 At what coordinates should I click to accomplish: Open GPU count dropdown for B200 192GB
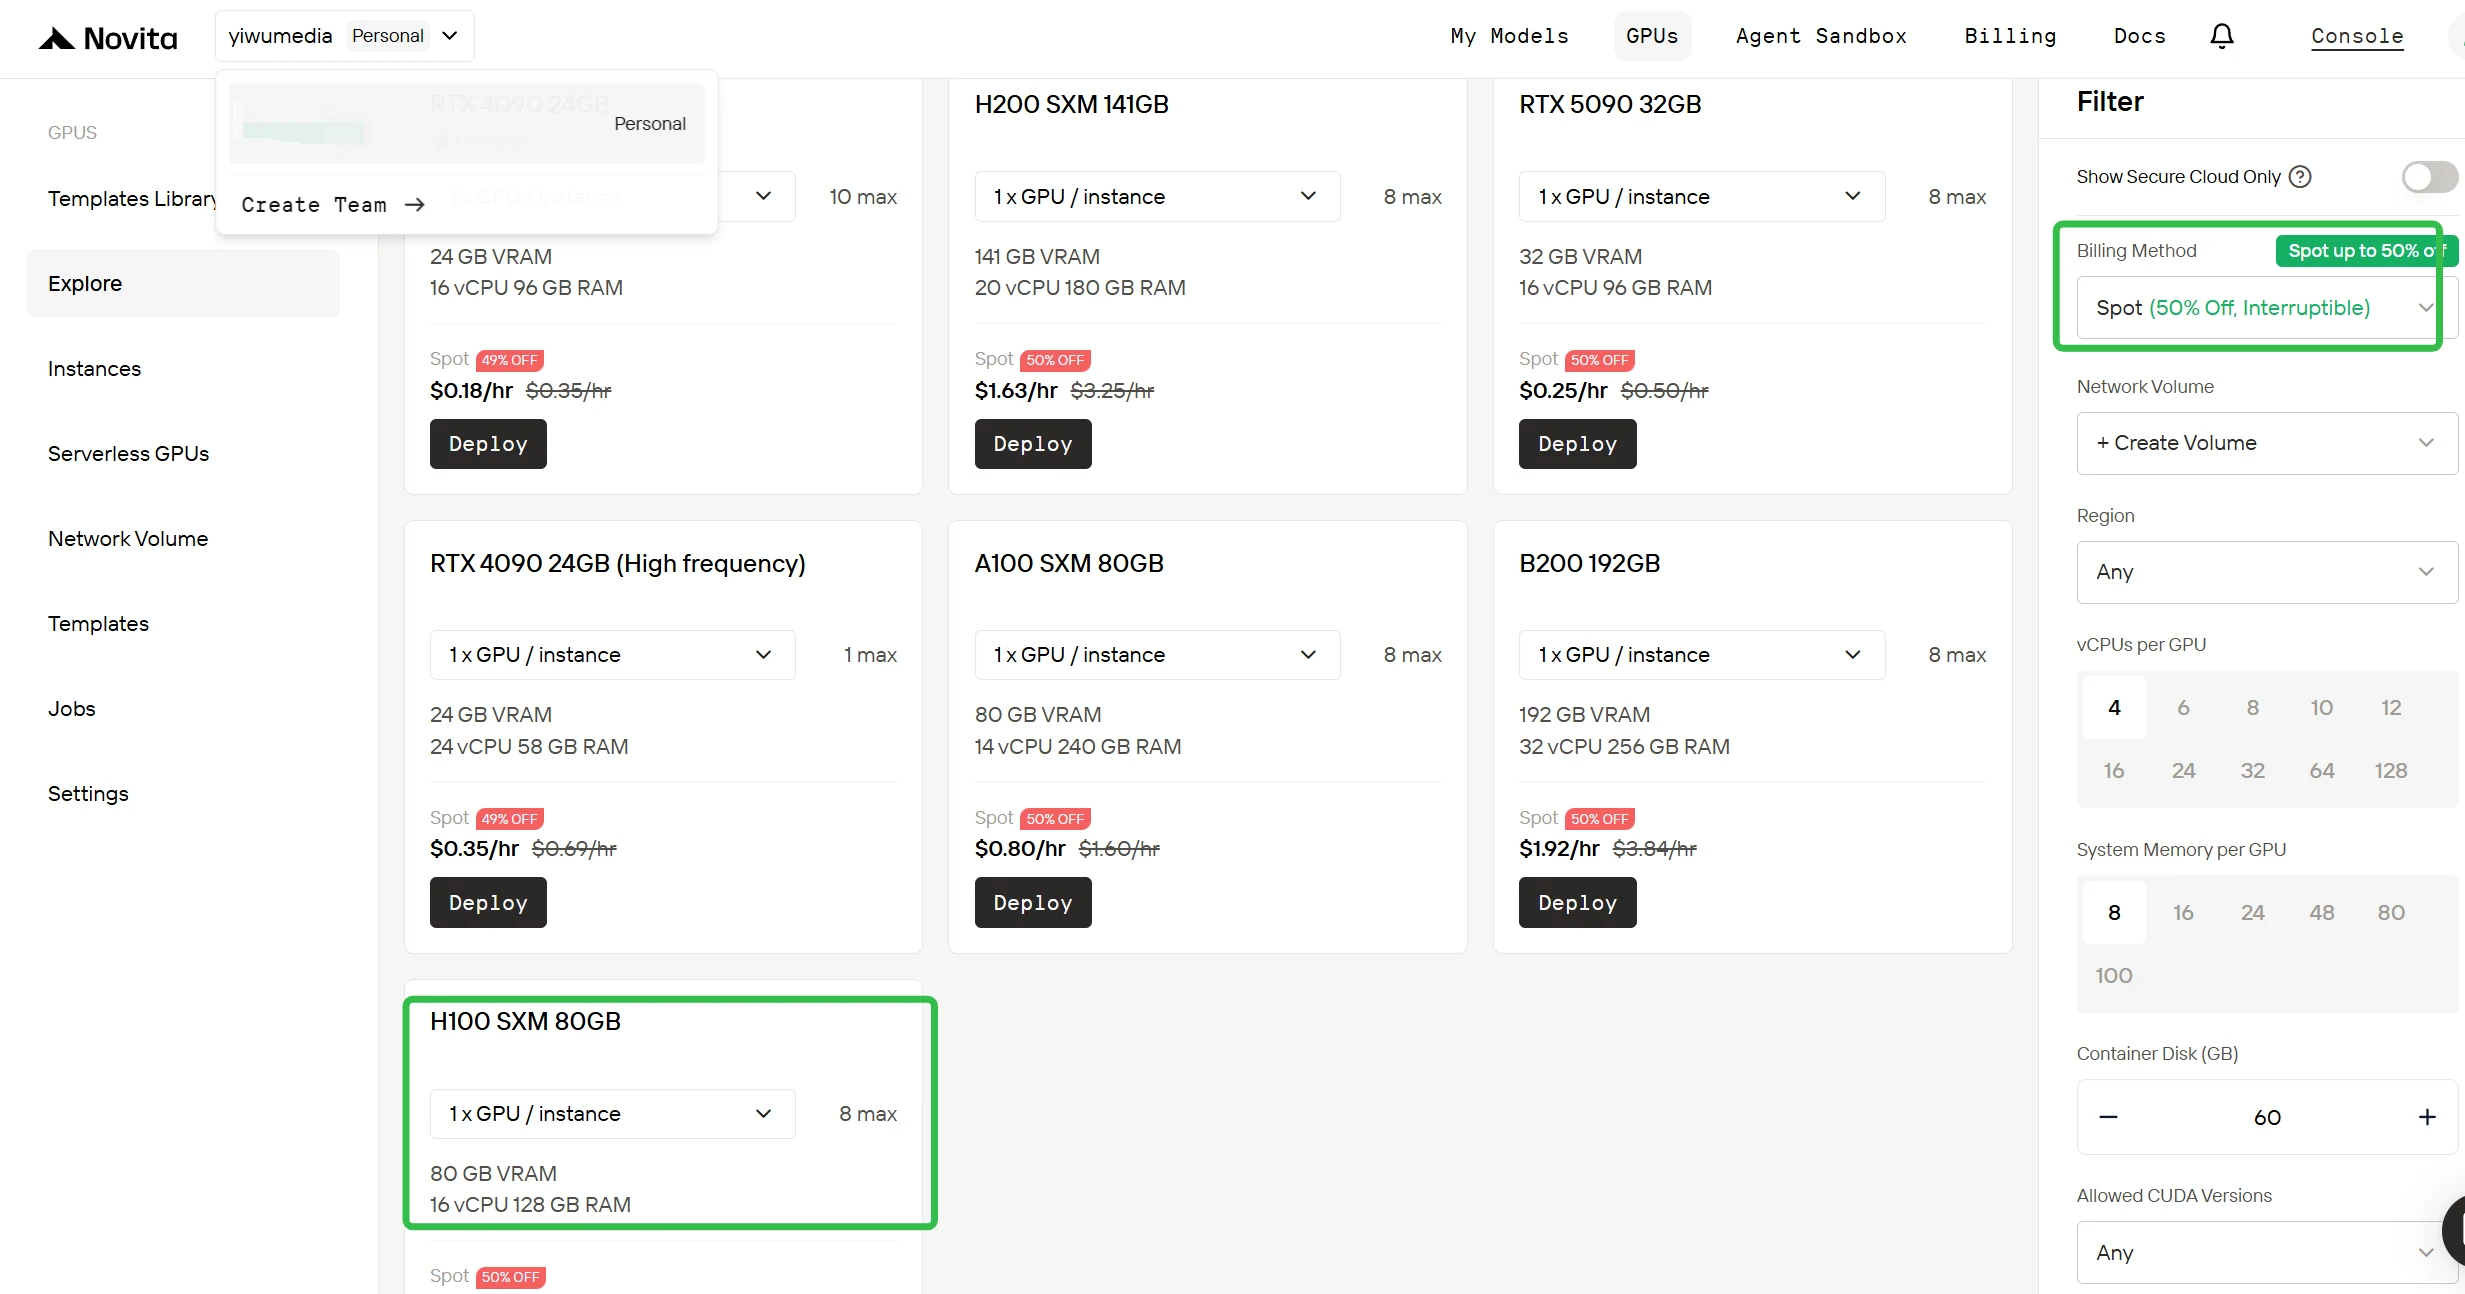click(1701, 655)
